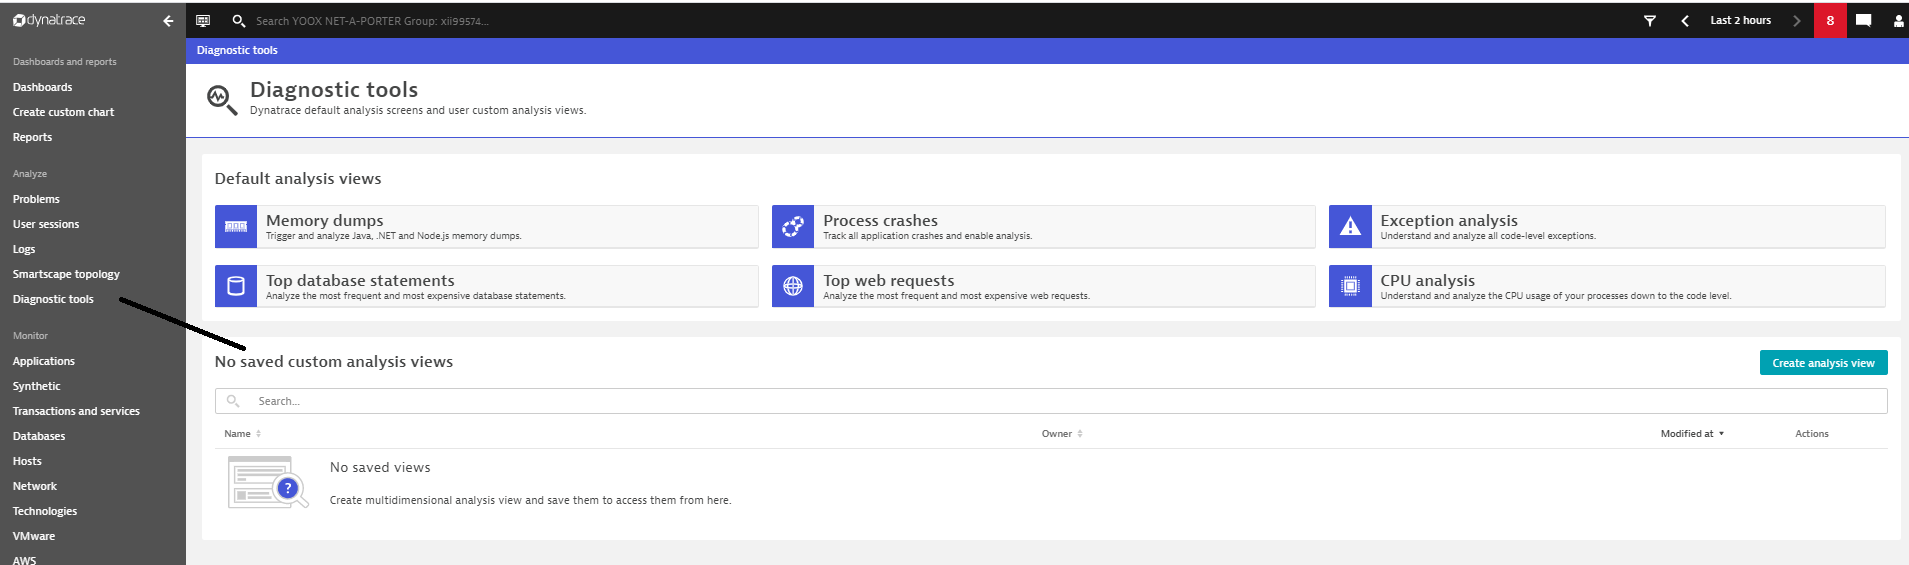Open the dashboard monitor icon in top bar
1909x565 pixels.
click(203, 21)
